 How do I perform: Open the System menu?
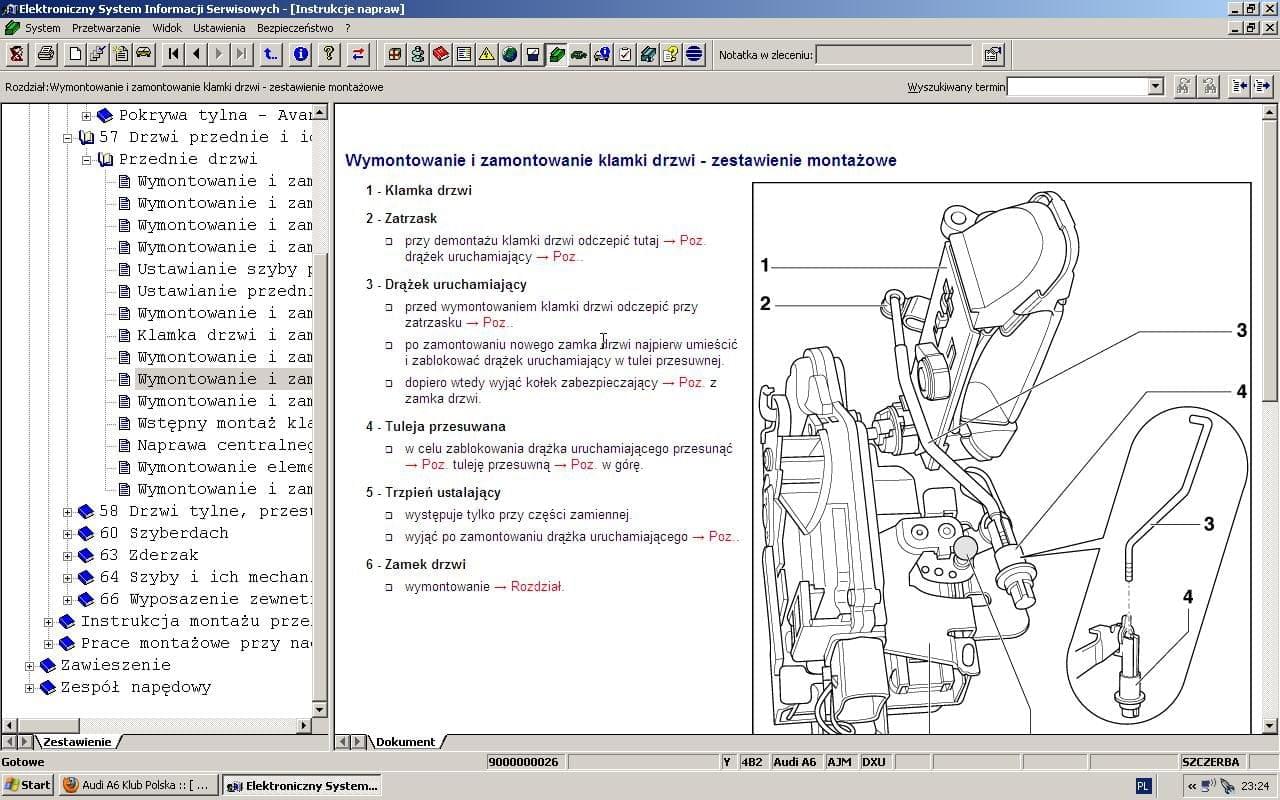click(43, 28)
